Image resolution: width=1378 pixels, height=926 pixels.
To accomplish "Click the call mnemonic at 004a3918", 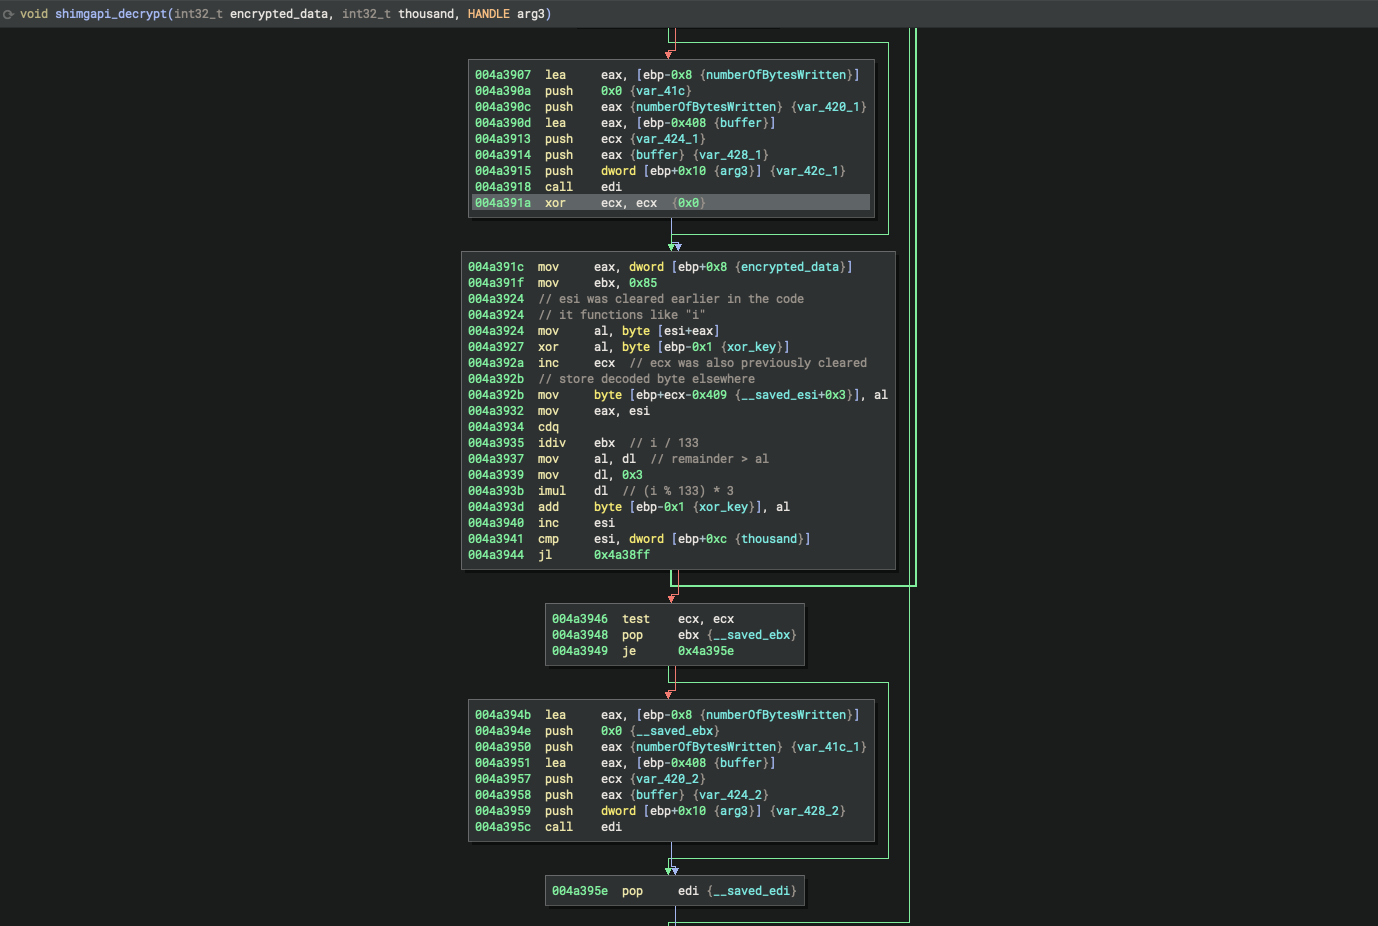I will (x=559, y=187).
